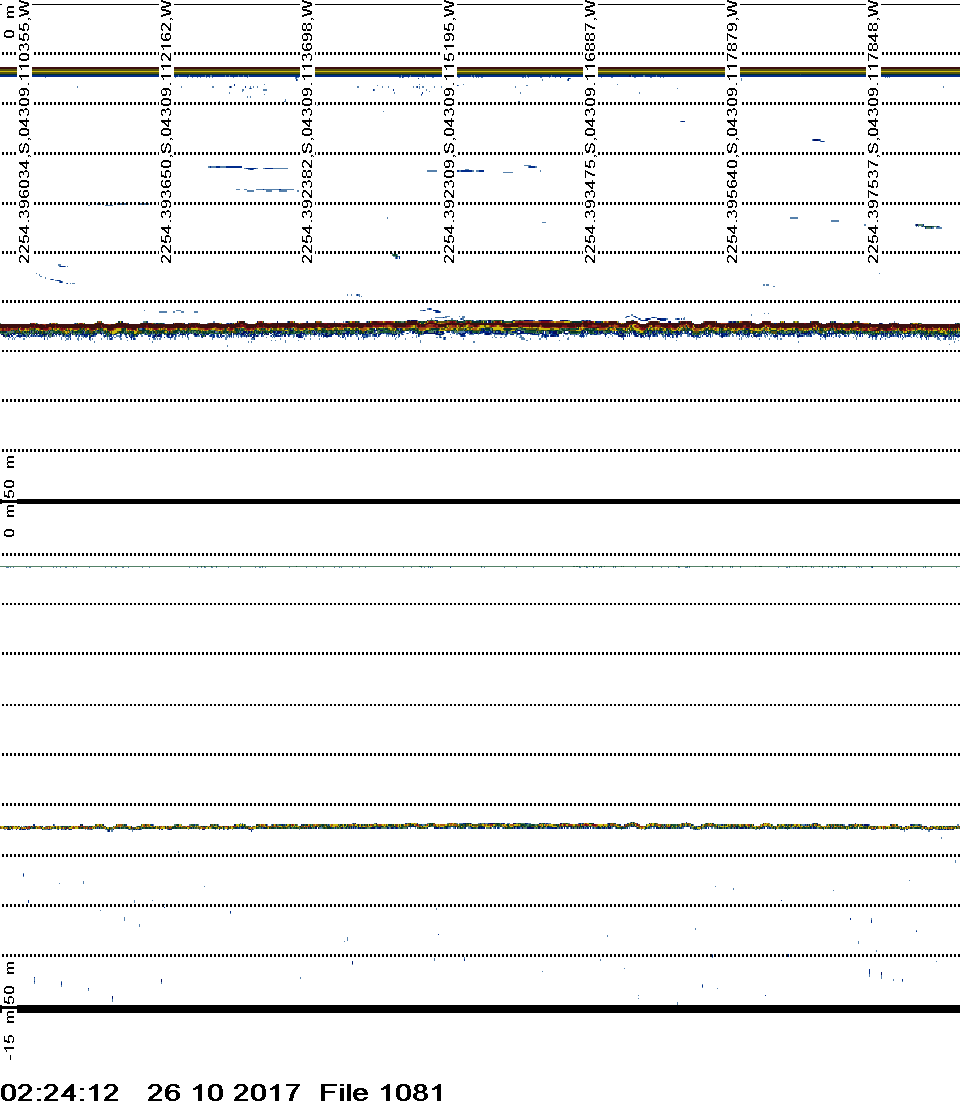Viewport: 960px width, 1108px height.
Task: Select the date 26 10 2017
Action: (x=223, y=1092)
